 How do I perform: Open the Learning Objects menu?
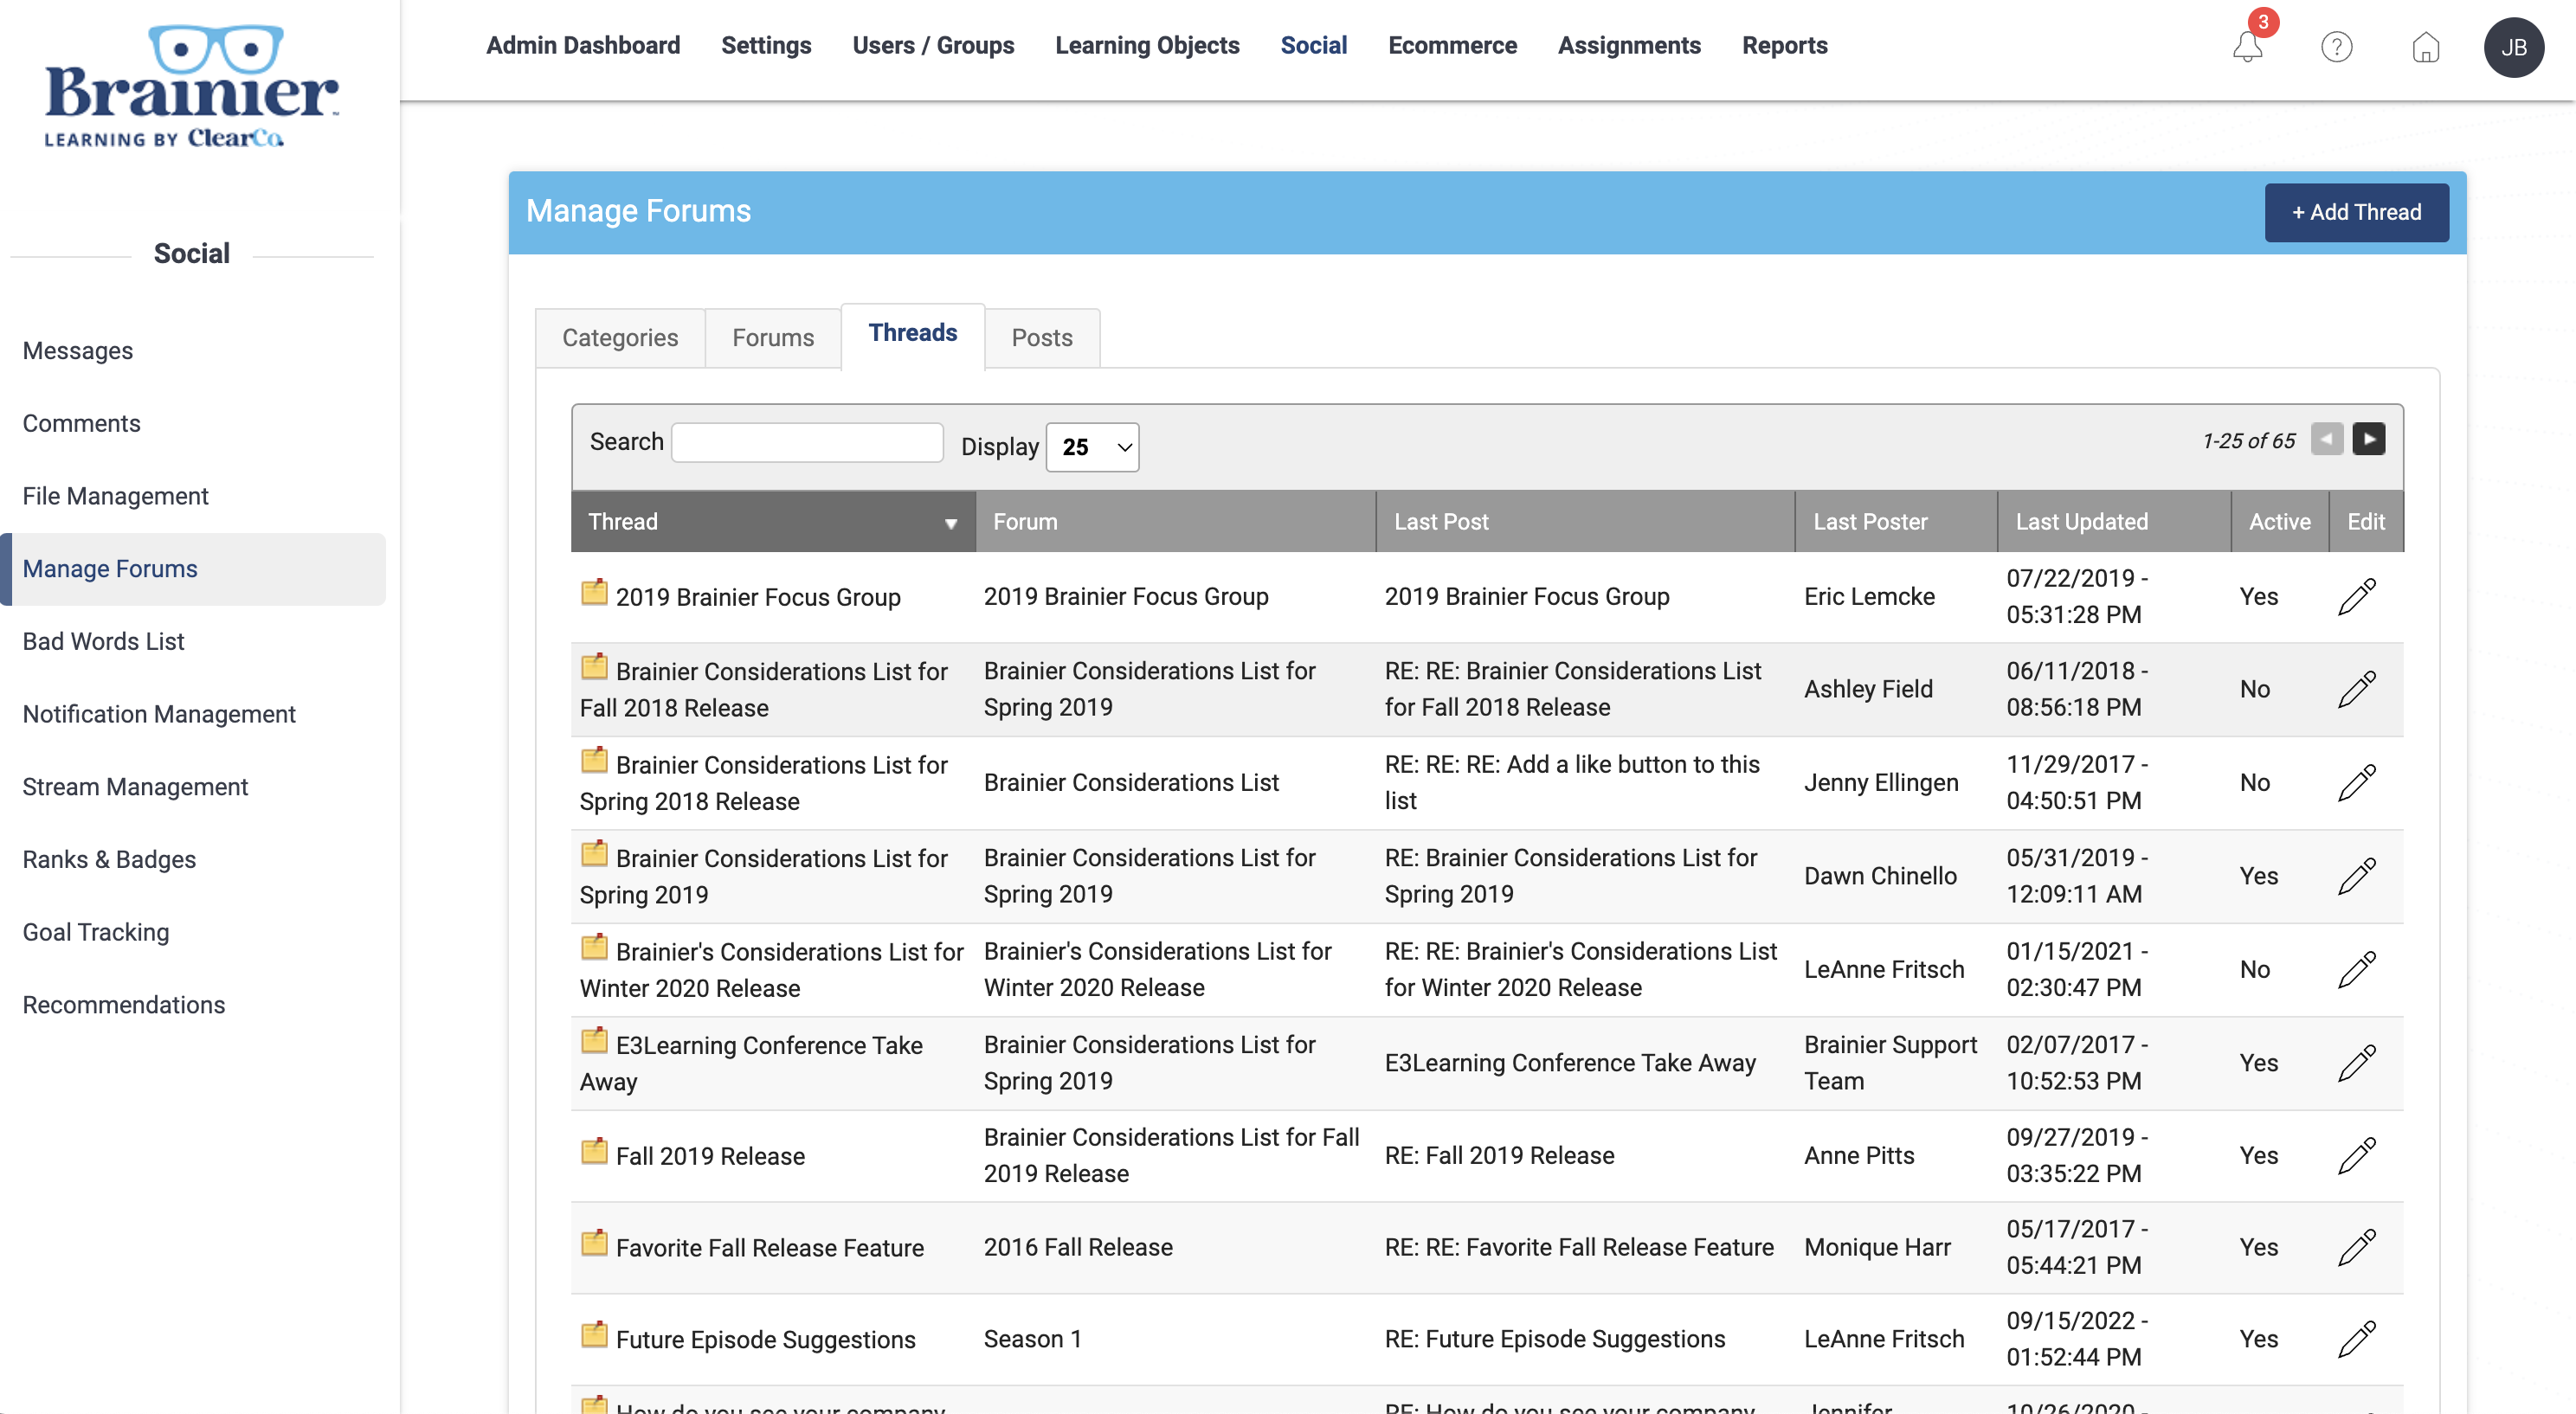pos(1147,46)
